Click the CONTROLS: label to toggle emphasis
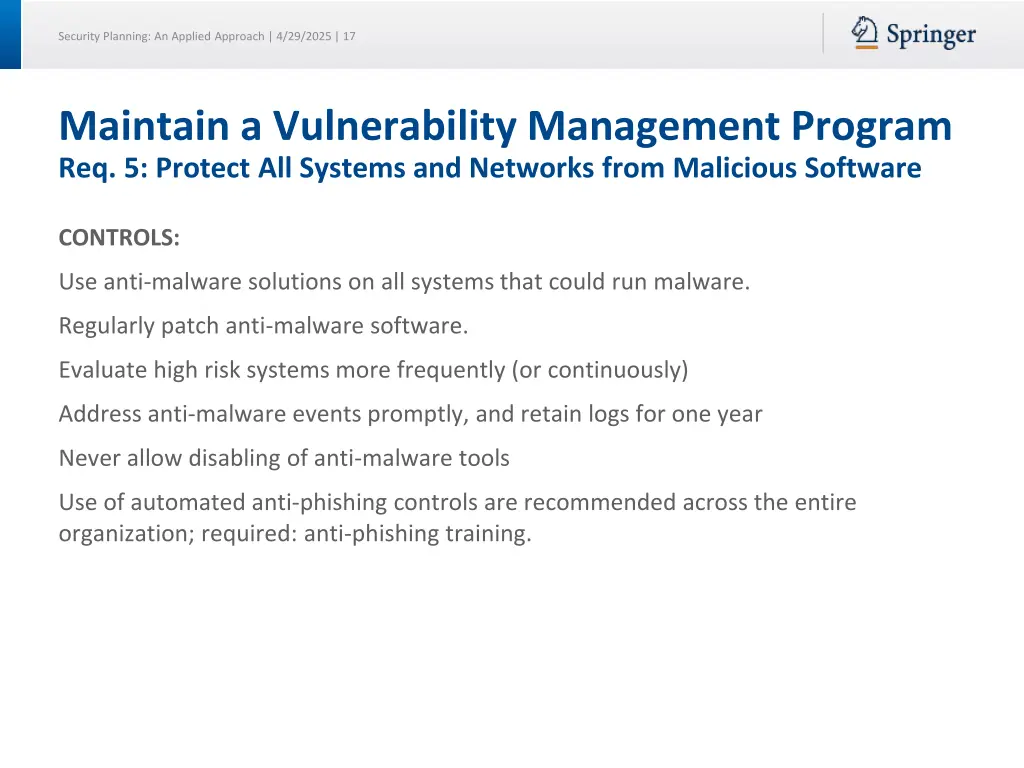This screenshot has width=1024, height=768. pyautogui.click(x=119, y=238)
